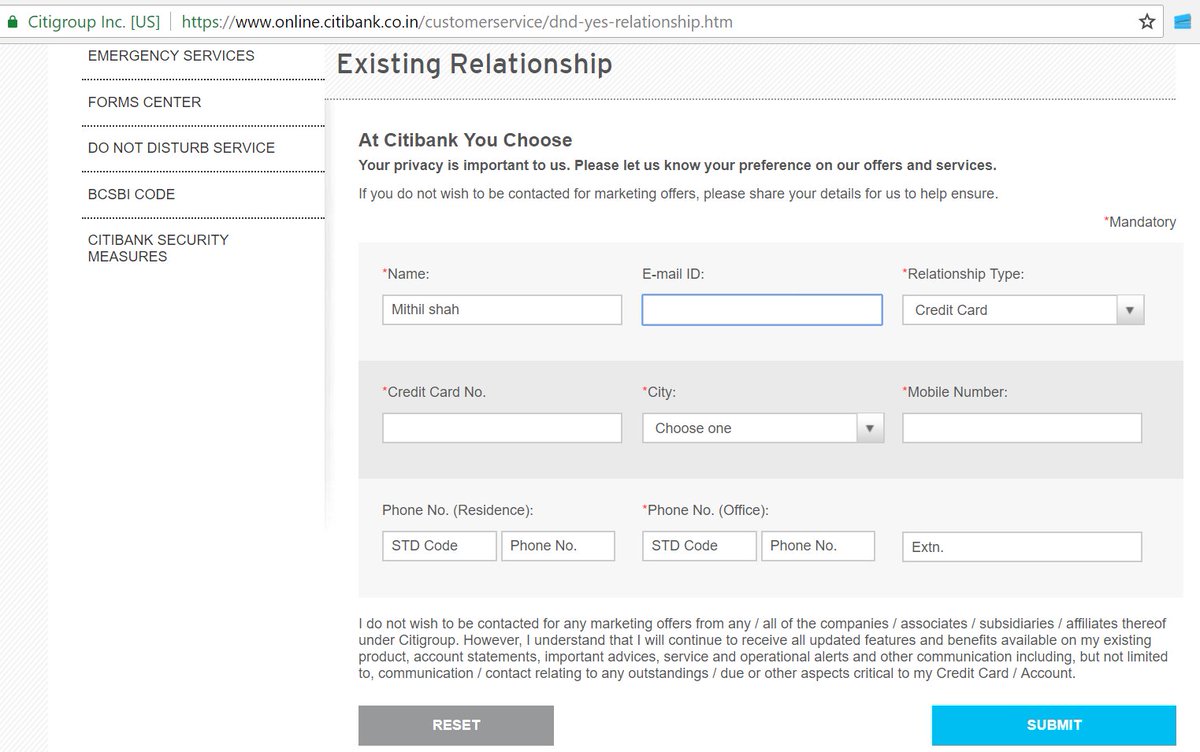Click 'Phone No. (Residence):' label
This screenshot has height=752, width=1200.
(x=457, y=510)
